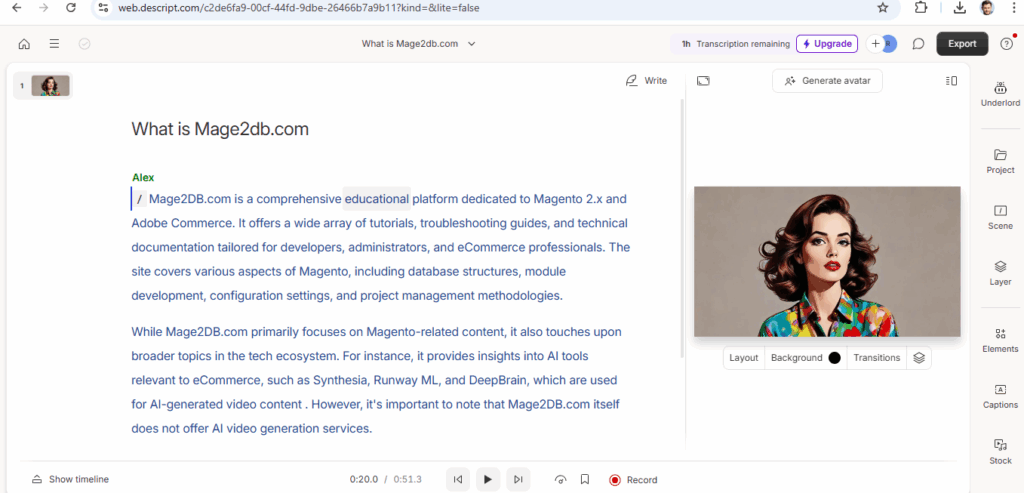Click the title What is Mage2db.com heading
This screenshot has height=493, width=1024.
pyautogui.click(x=220, y=129)
